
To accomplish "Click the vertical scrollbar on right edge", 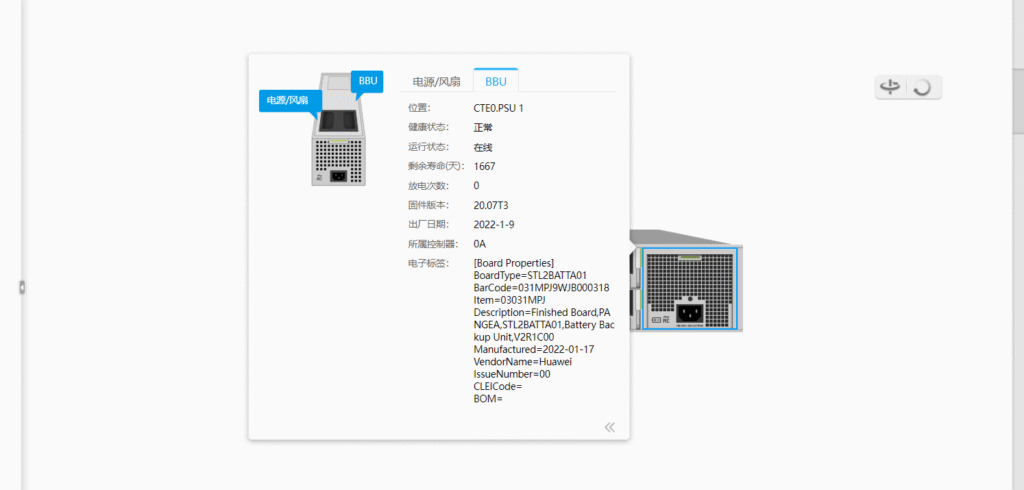I will [x=1018, y=99].
